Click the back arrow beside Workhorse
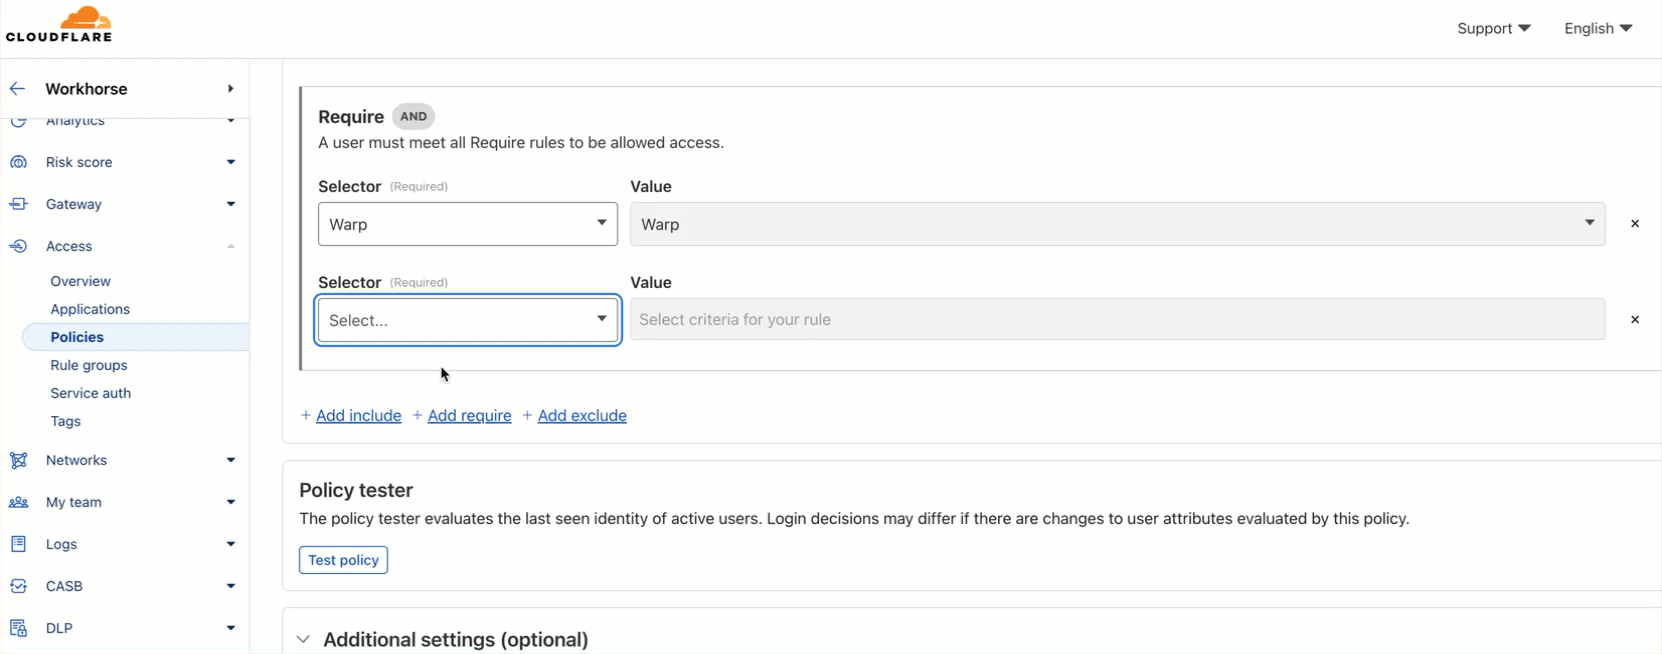Screen dimensions: 1662x654 click(17, 89)
